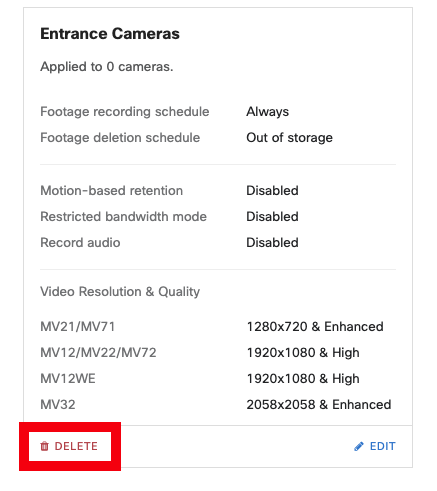Click the Motion-based retention label
The image size is (437, 491).
(x=112, y=191)
